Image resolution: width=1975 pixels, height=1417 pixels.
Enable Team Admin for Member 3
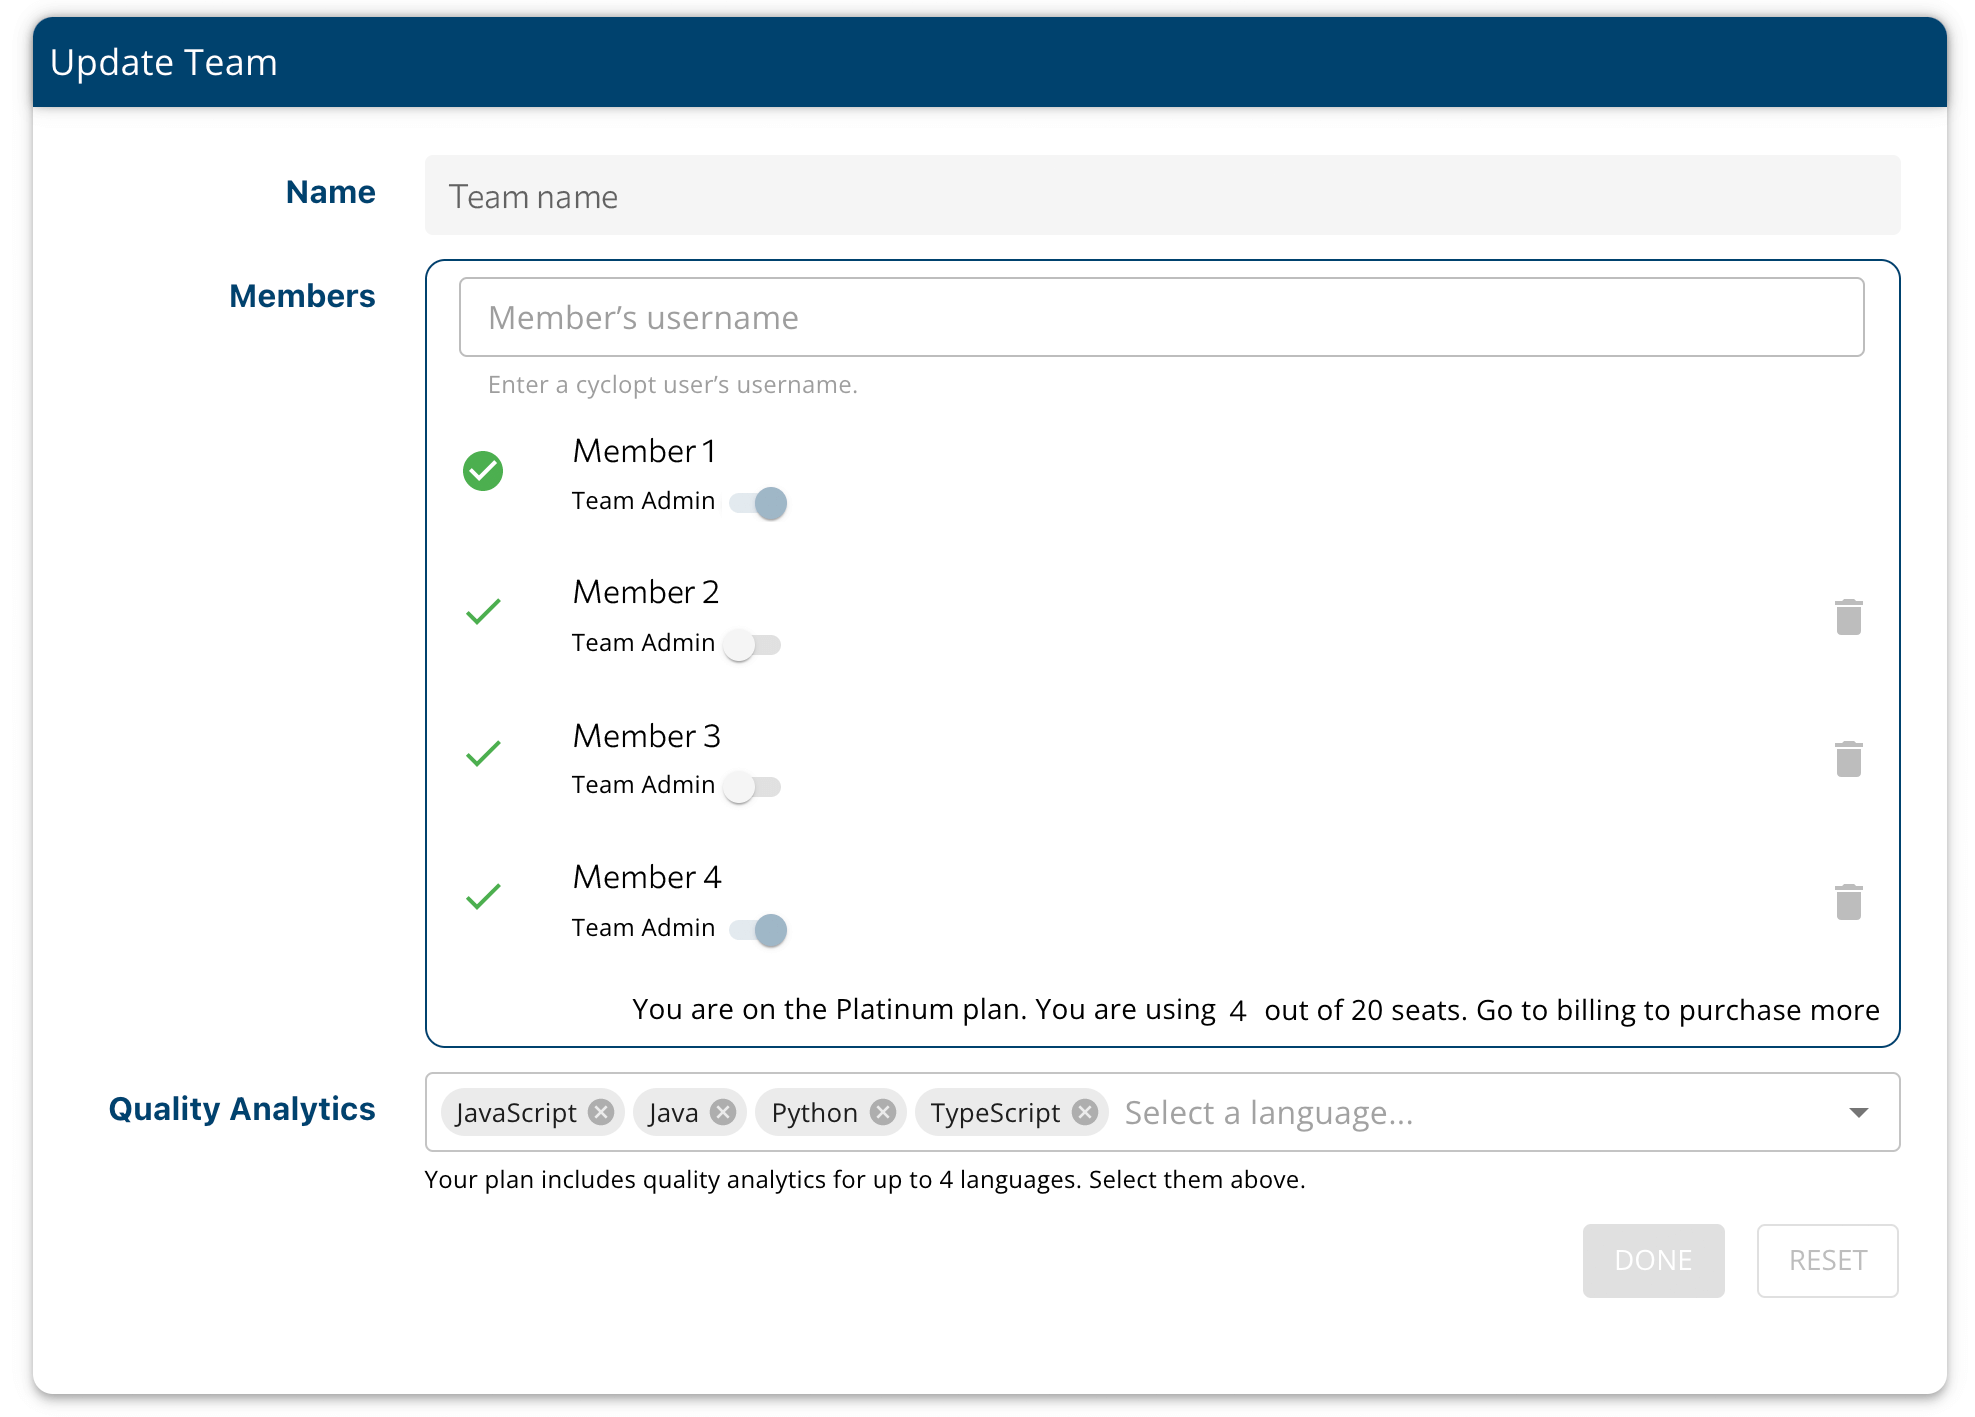point(752,787)
